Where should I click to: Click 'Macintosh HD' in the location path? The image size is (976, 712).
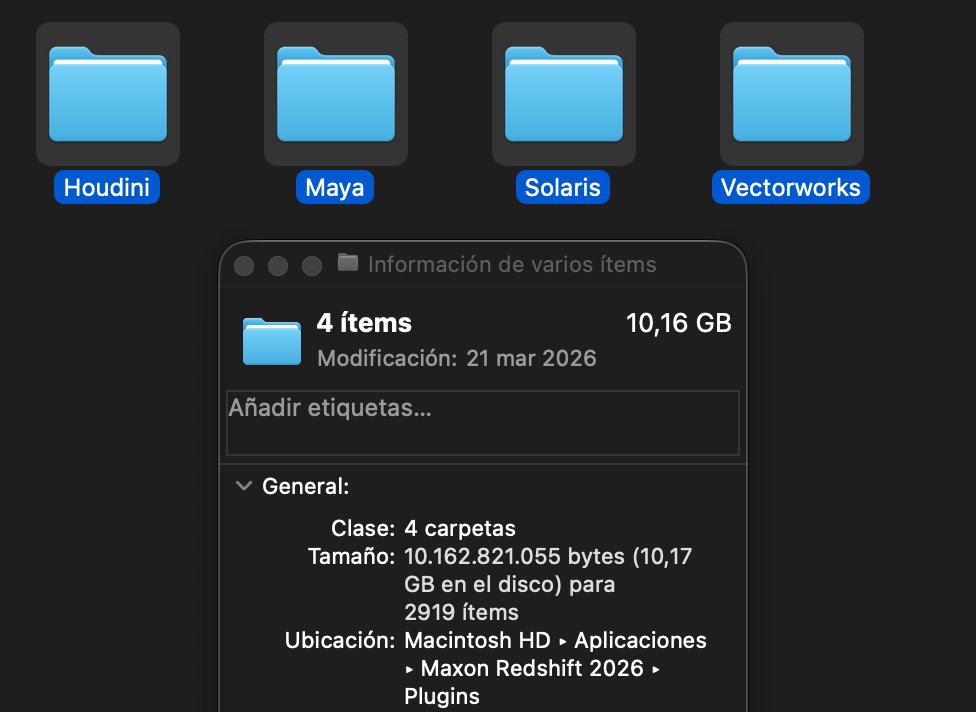click(x=477, y=640)
